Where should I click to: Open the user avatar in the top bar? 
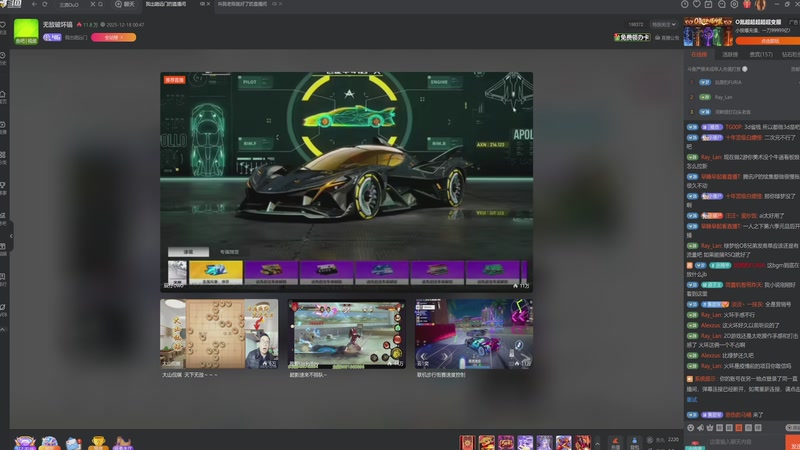760,5
